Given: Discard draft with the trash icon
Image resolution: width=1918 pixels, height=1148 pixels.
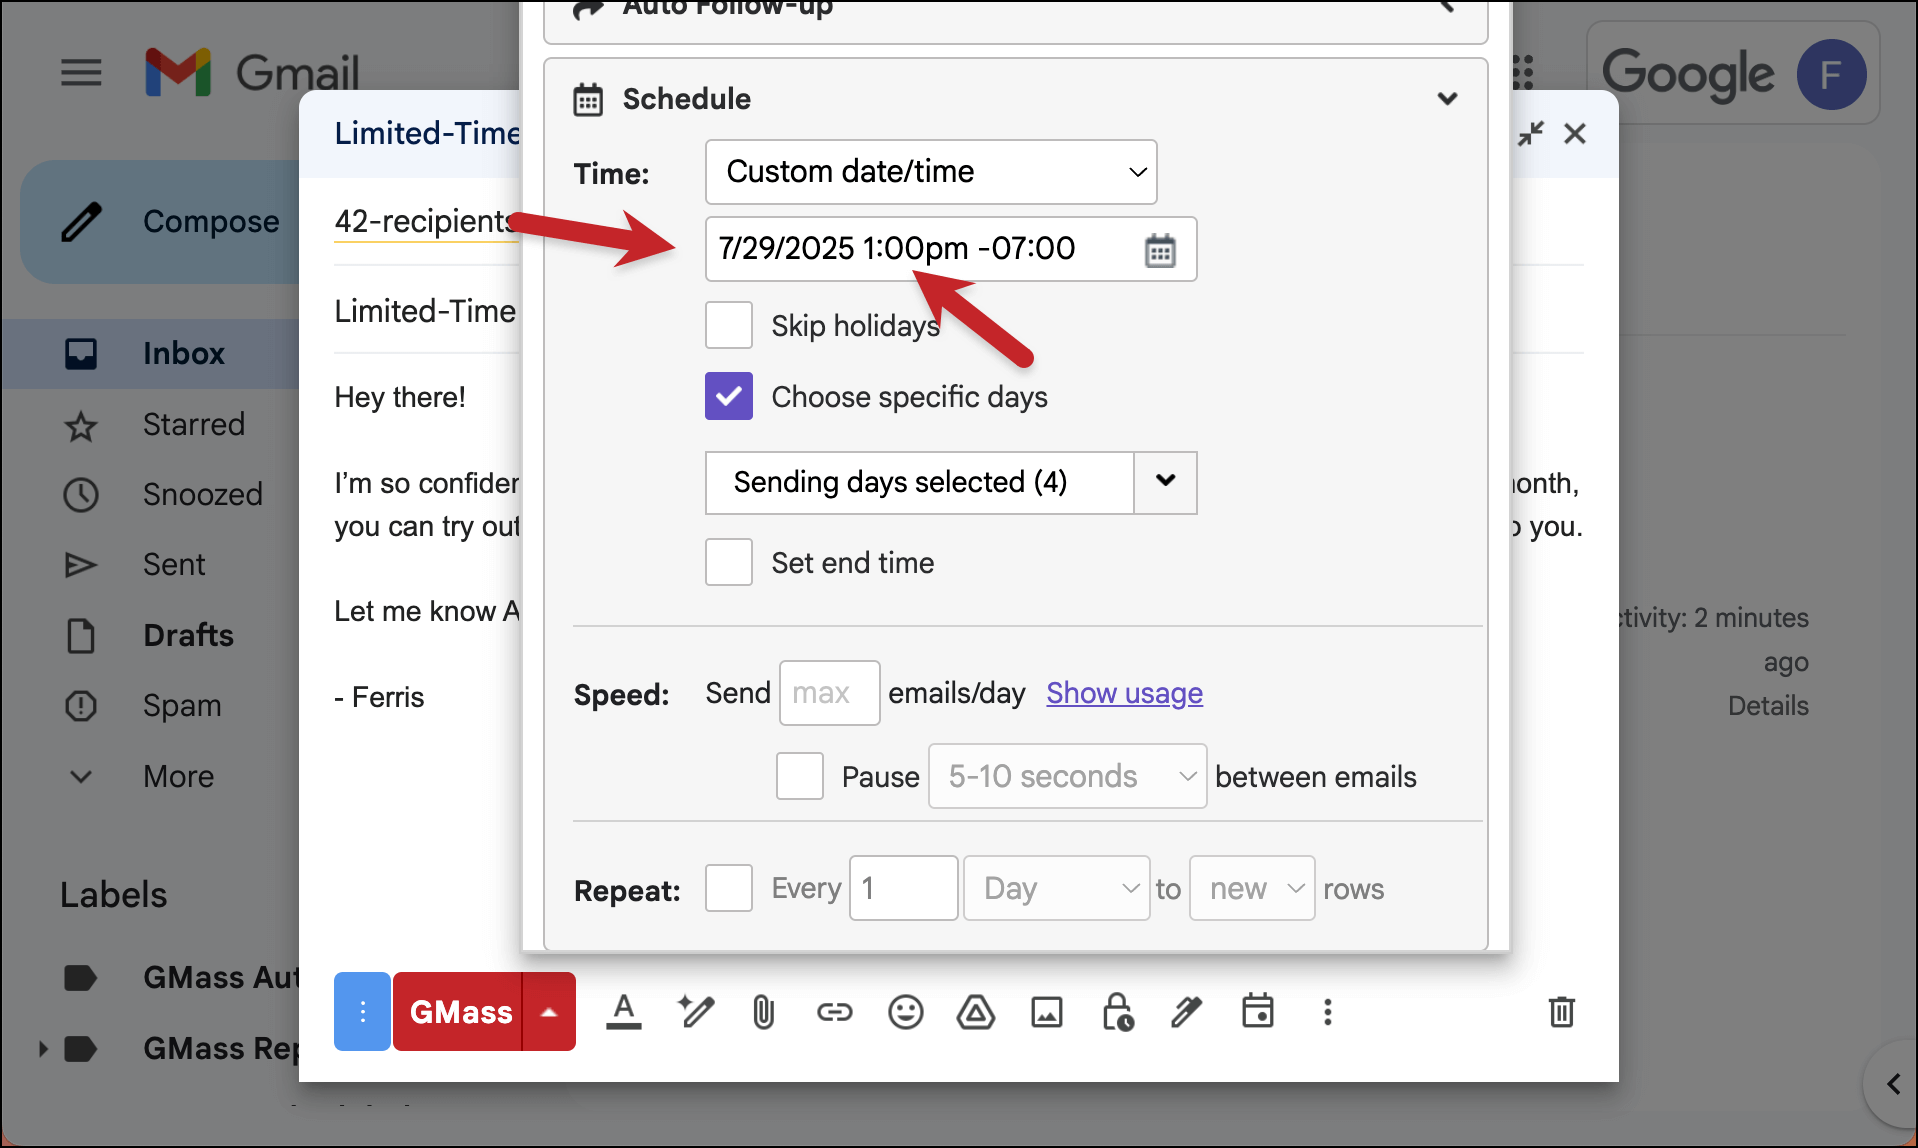Looking at the screenshot, I should (1561, 1012).
